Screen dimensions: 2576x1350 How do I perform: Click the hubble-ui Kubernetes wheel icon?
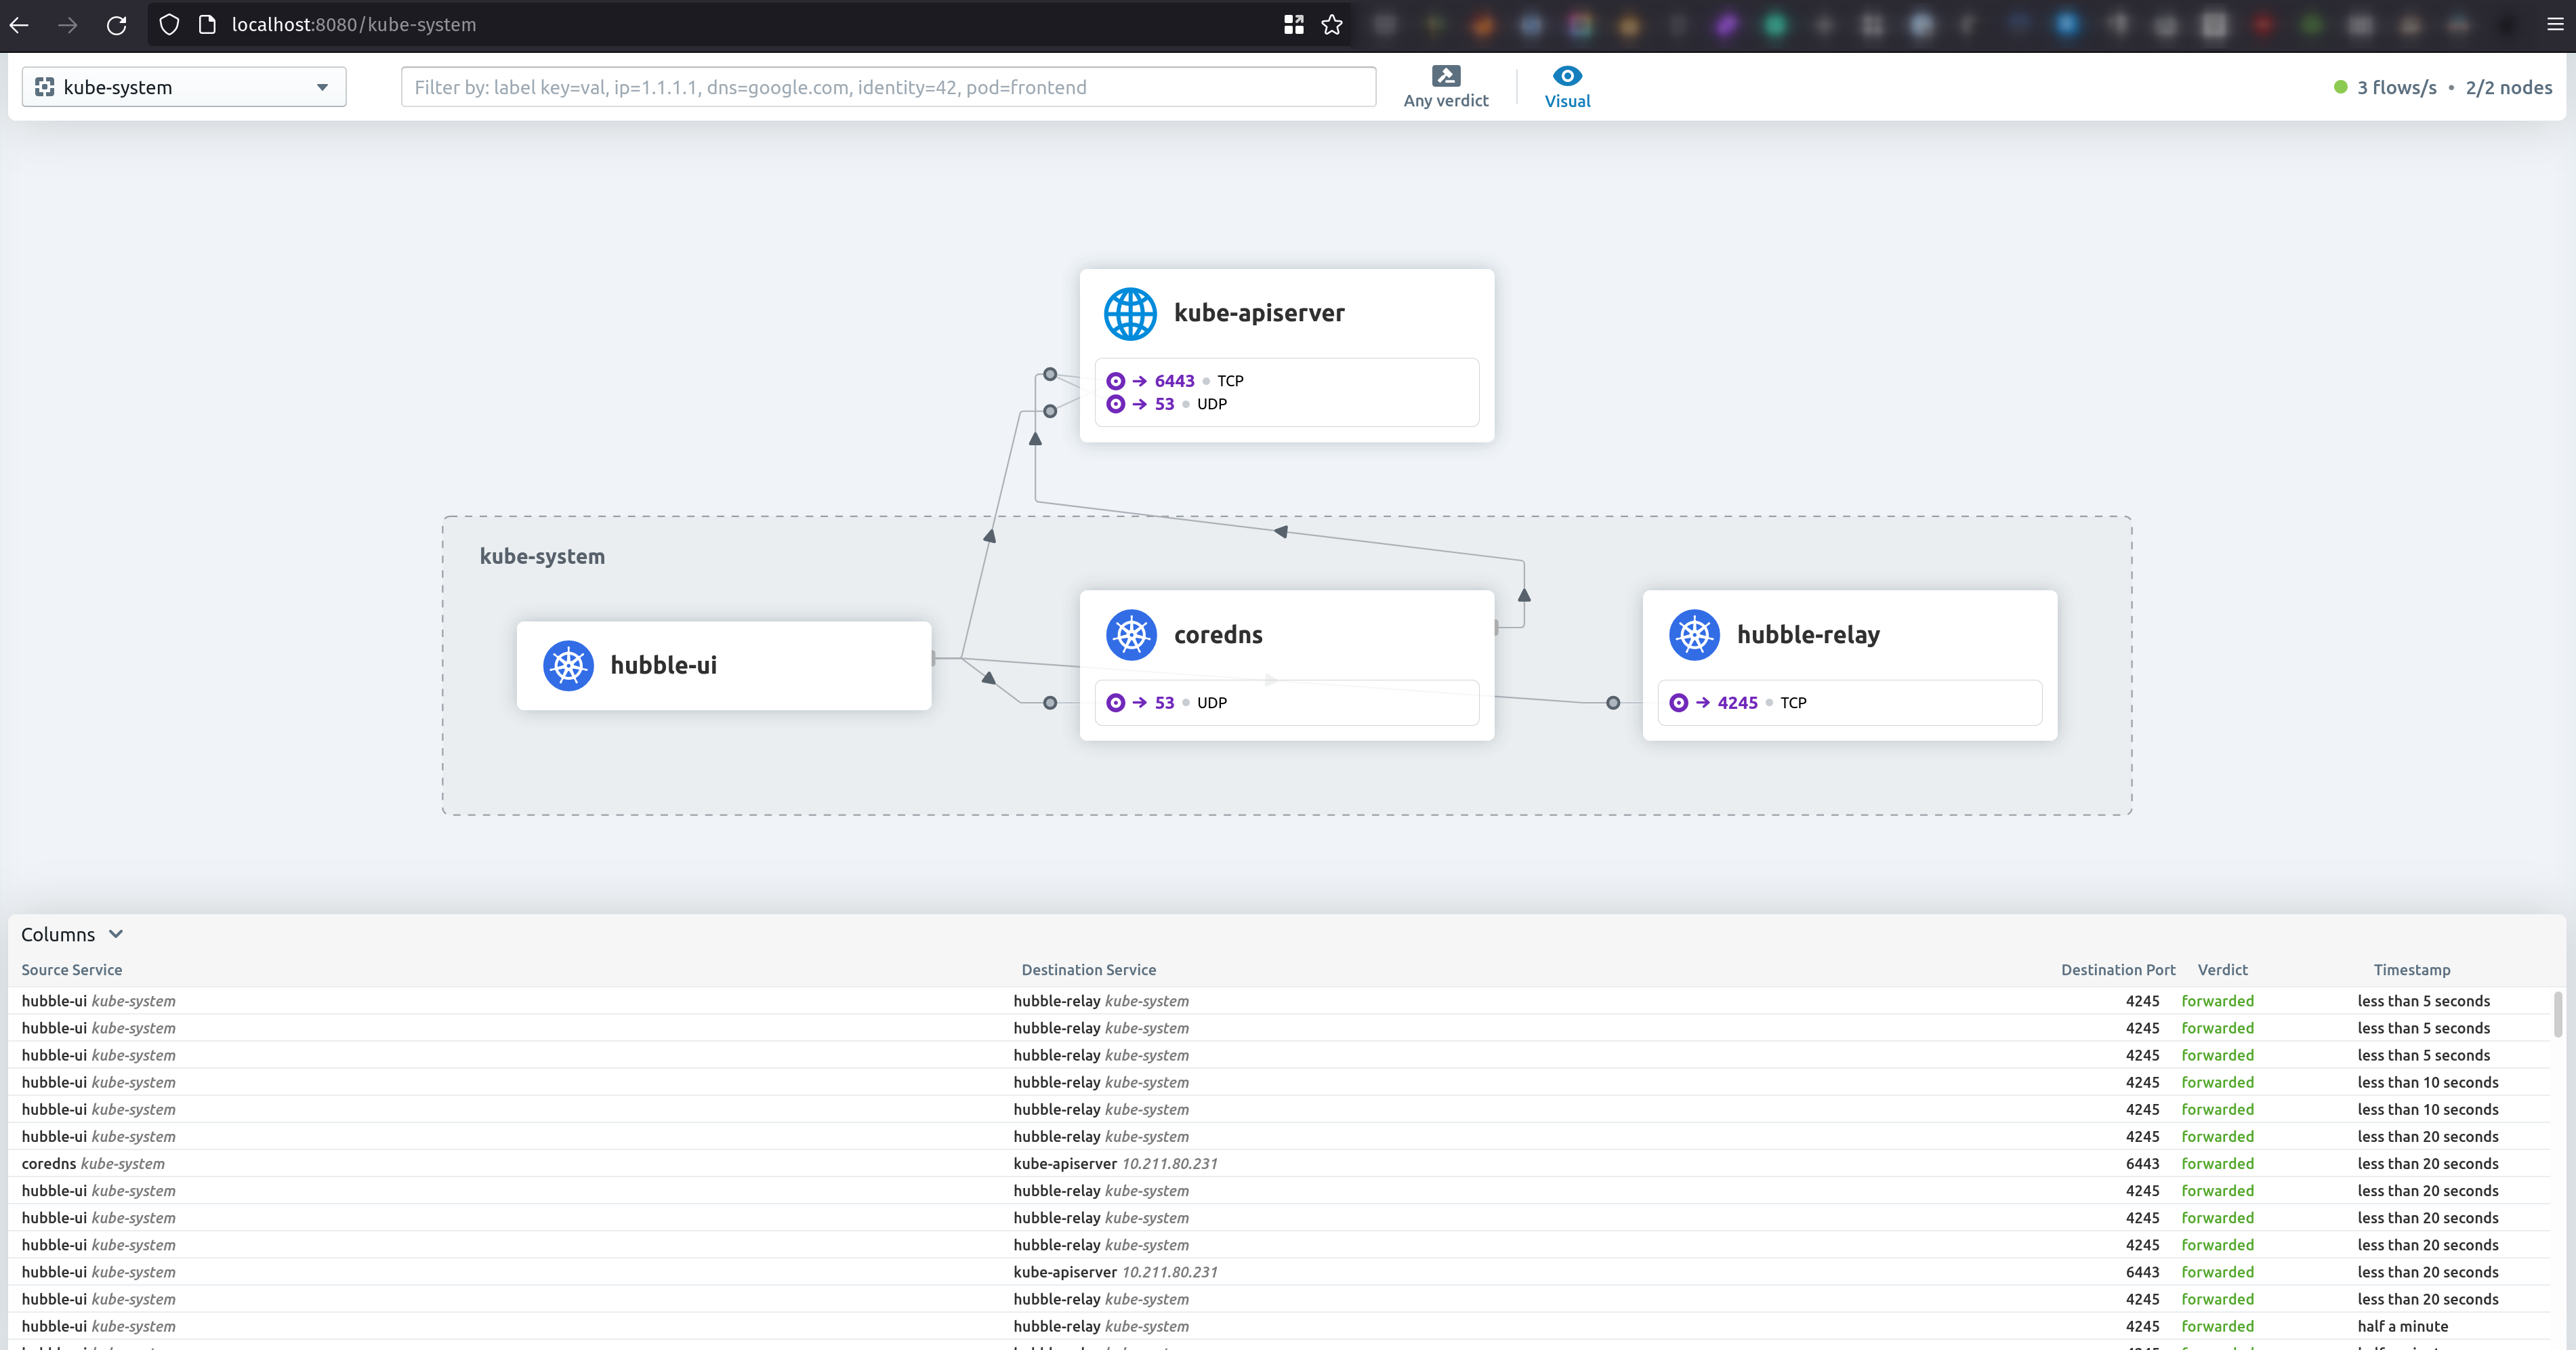coord(568,666)
